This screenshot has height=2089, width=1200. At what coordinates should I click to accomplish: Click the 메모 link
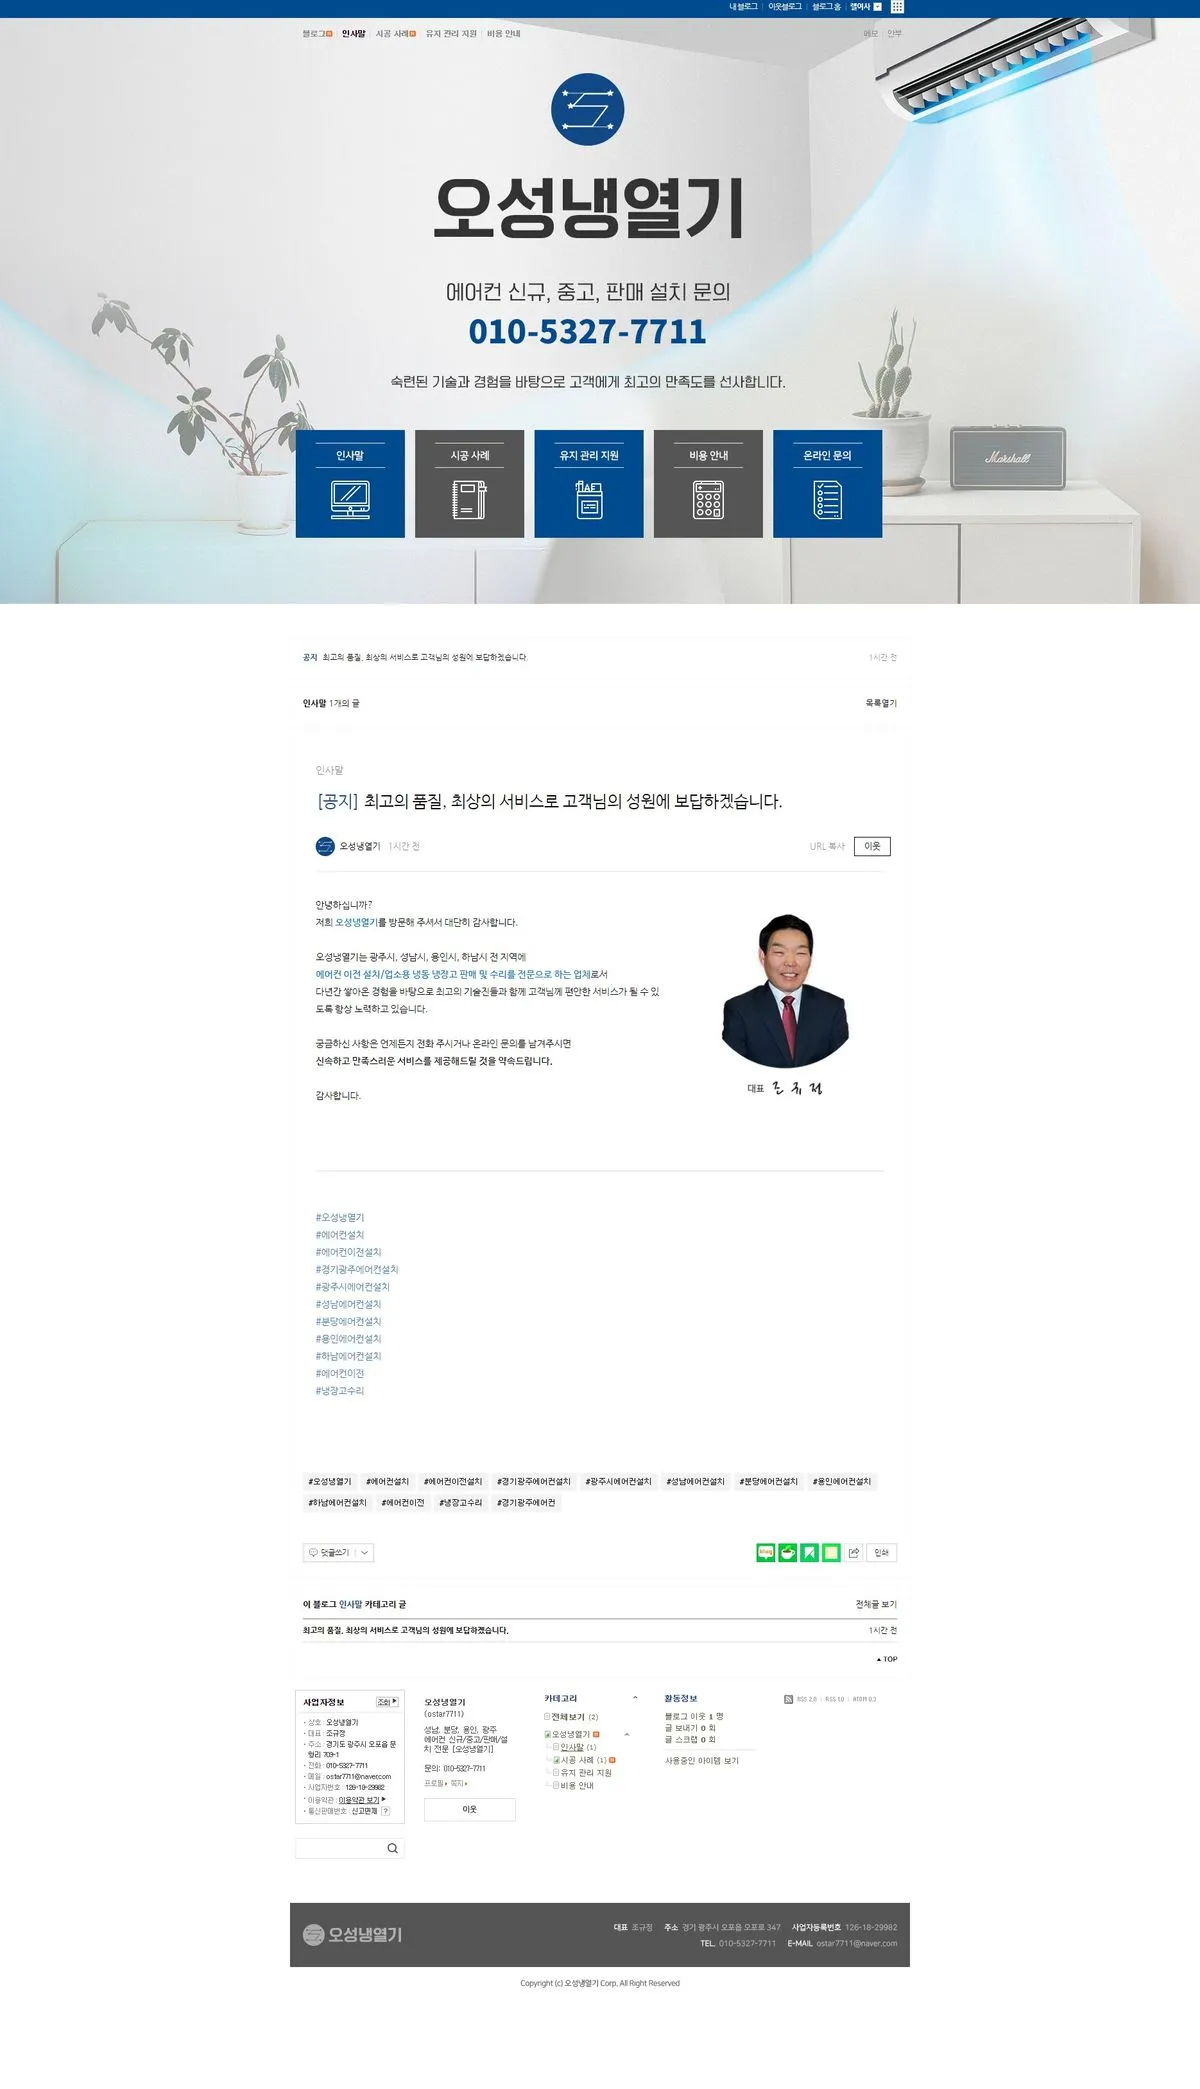871,34
